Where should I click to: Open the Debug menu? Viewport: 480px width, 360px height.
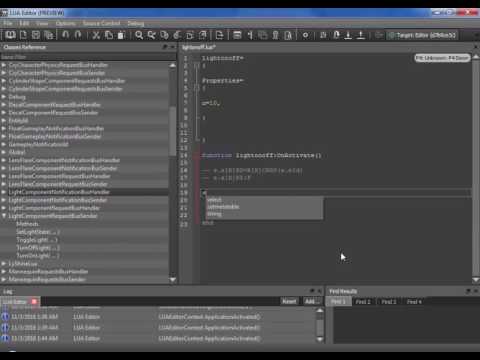(136, 23)
